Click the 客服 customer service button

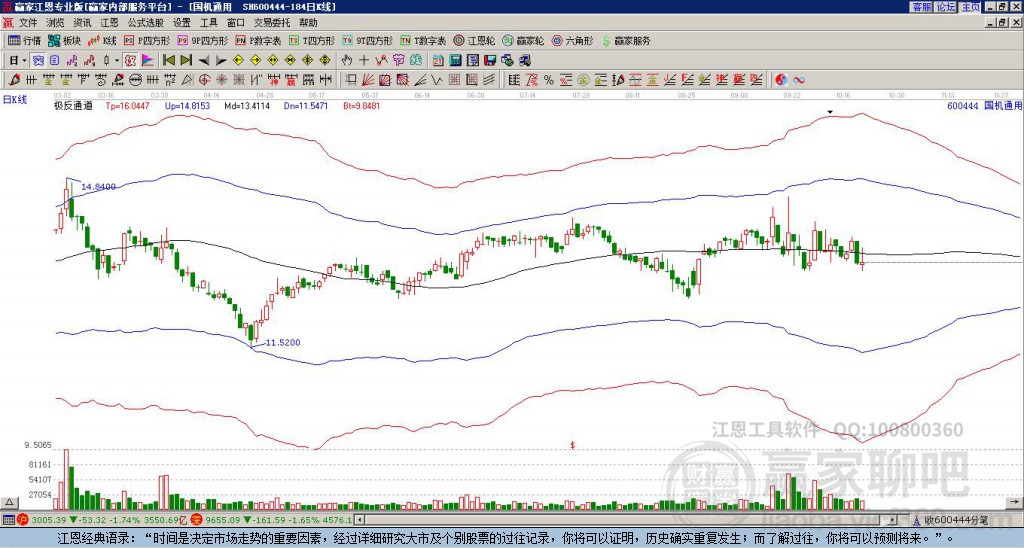point(921,7)
